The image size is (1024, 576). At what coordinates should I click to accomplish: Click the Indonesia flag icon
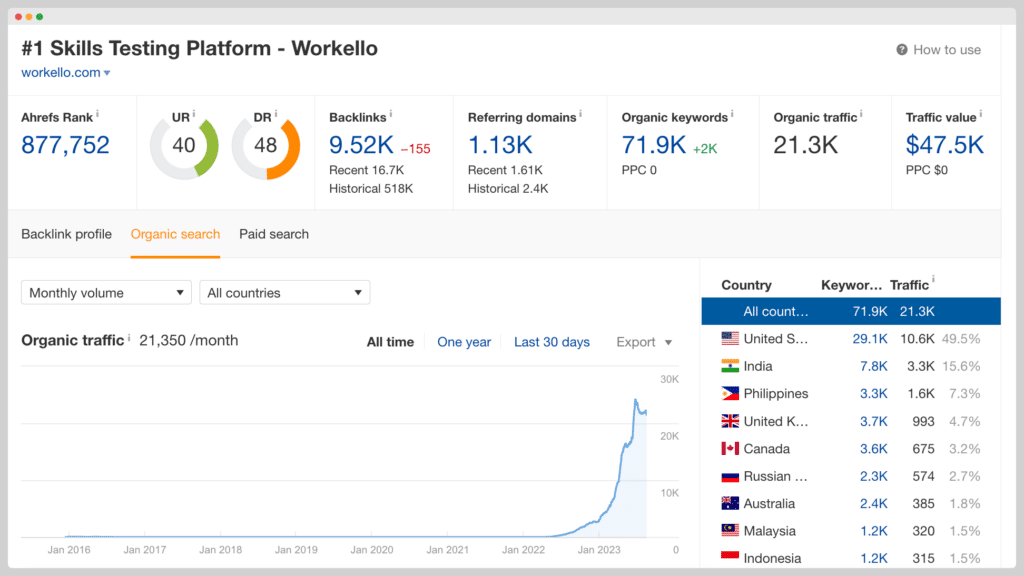point(730,557)
